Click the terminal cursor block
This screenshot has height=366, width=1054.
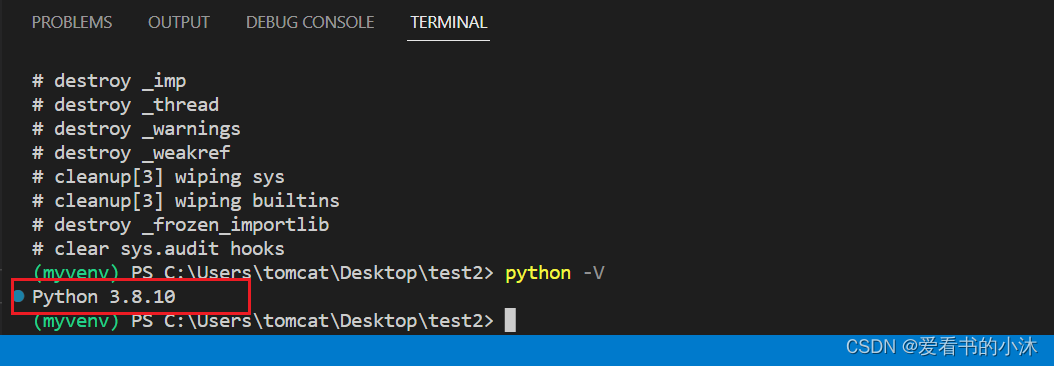[510, 320]
